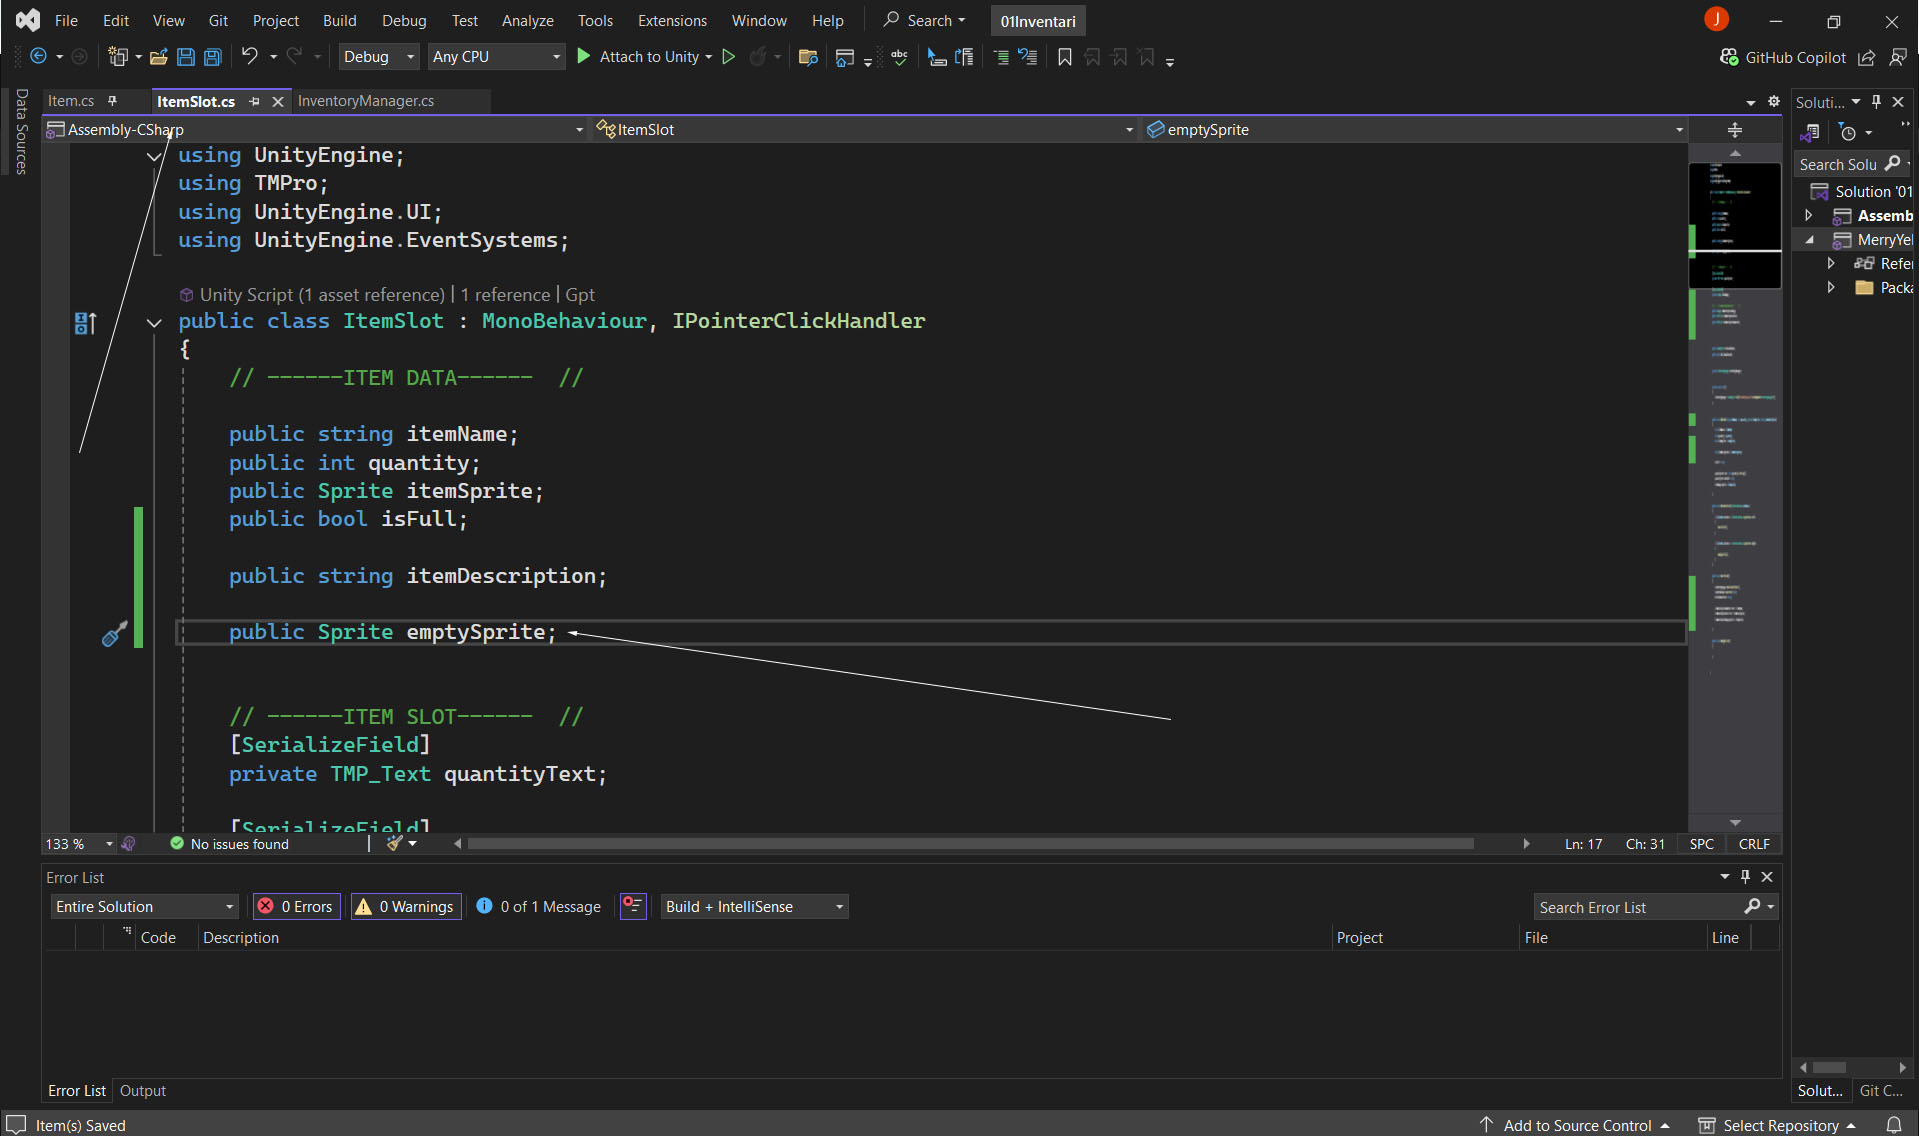Toggle the 0 Warnings filter
Viewport: 1919px width, 1136px height.
[406, 907]
